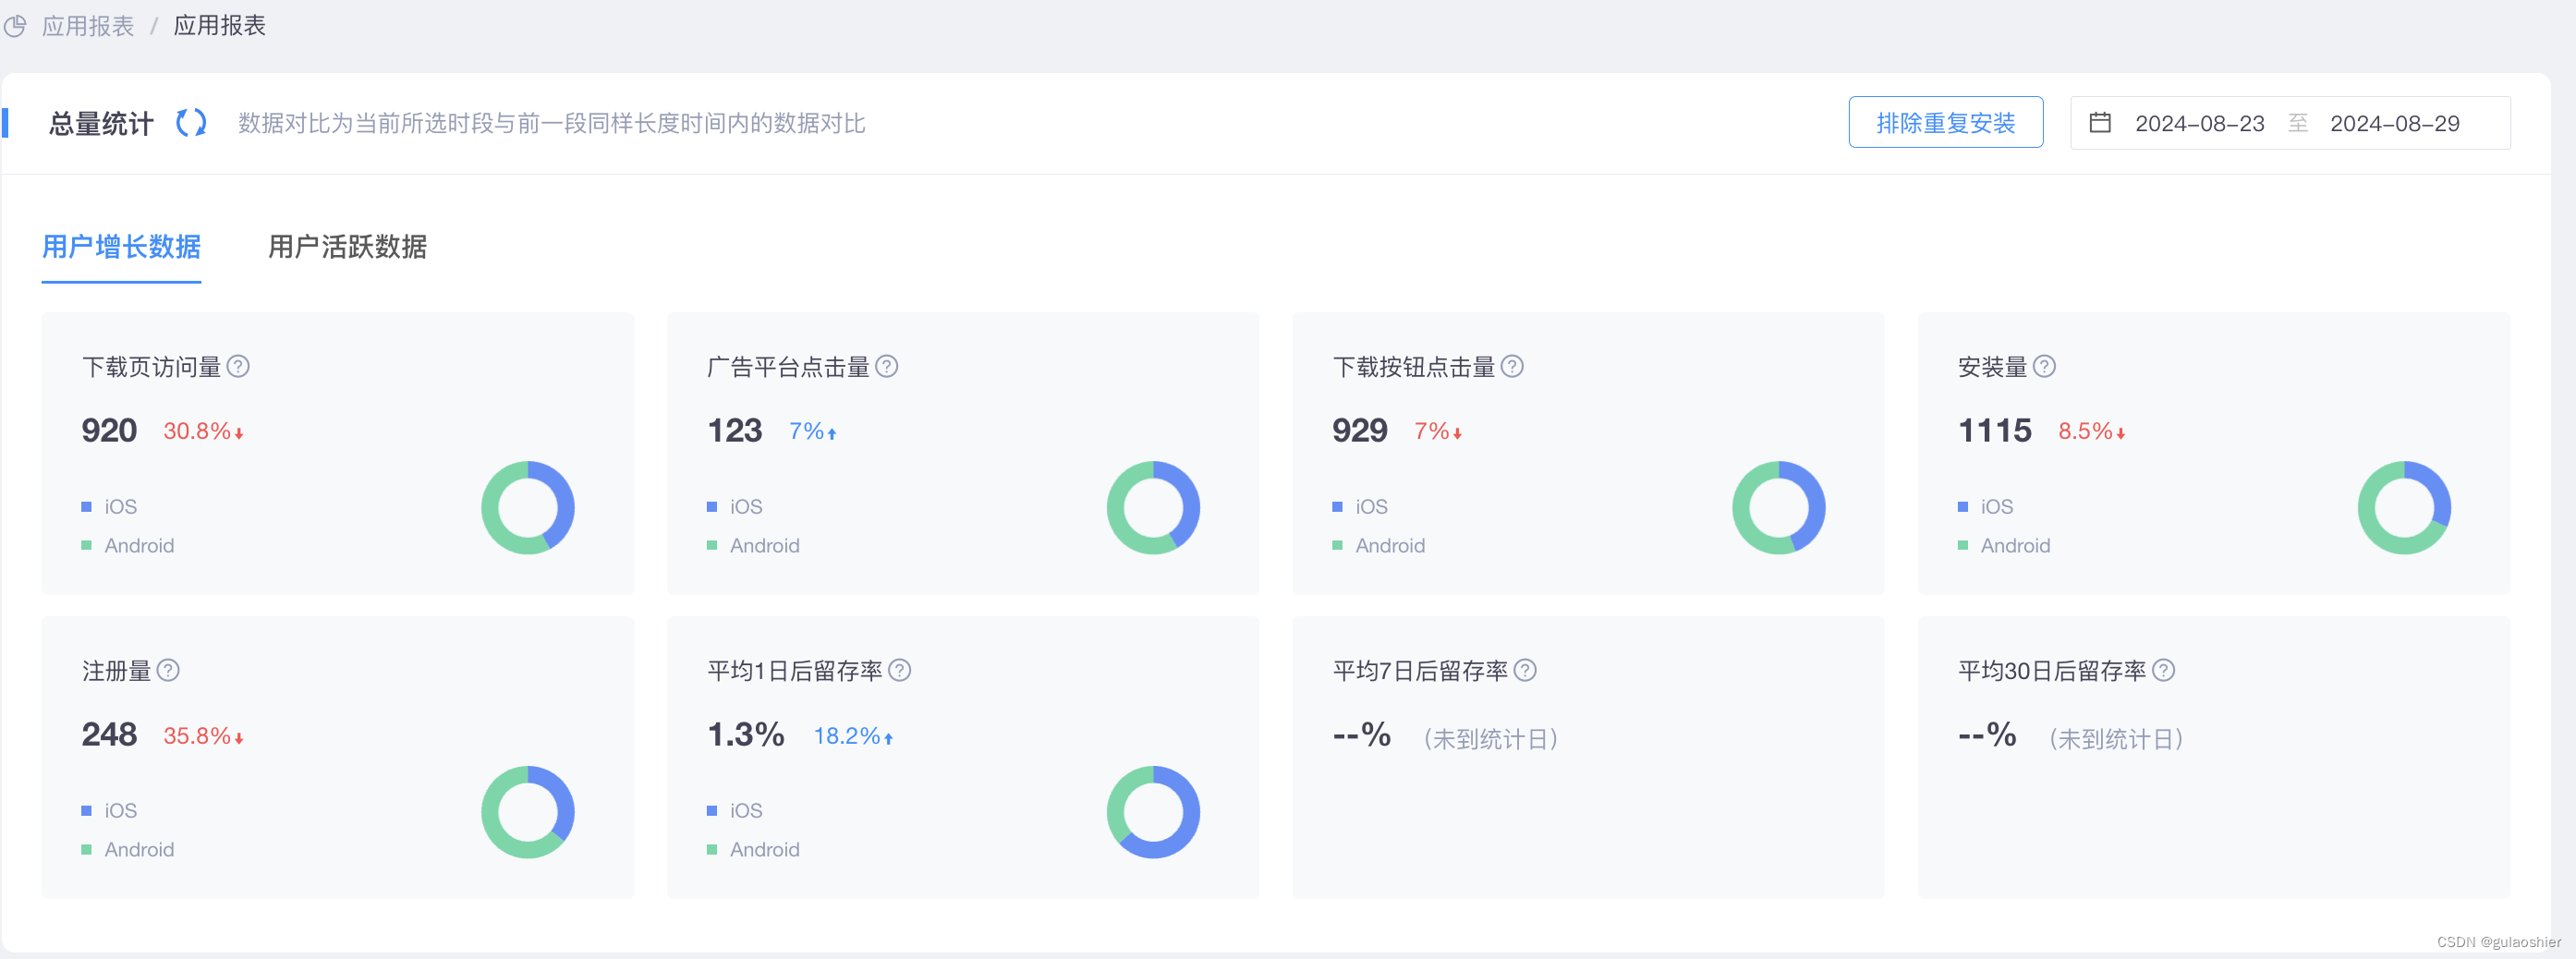
Task: Click the 1115 install count value
Action: pos(1995,431)
